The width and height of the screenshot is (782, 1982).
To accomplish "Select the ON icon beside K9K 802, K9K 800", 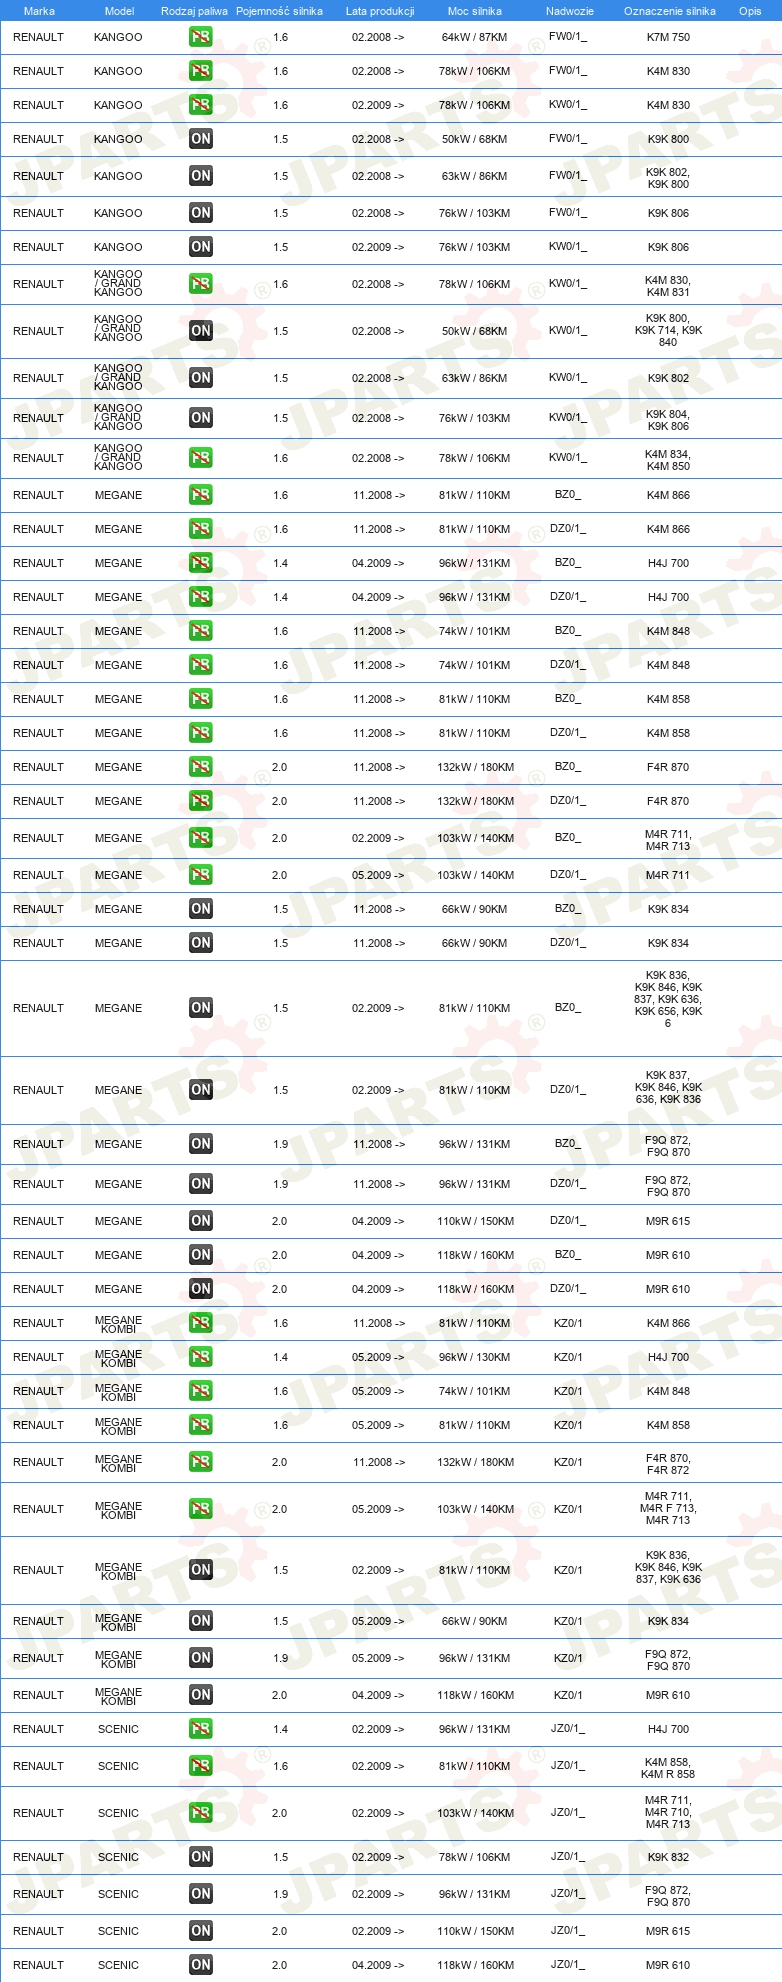I will pos(201,176).
